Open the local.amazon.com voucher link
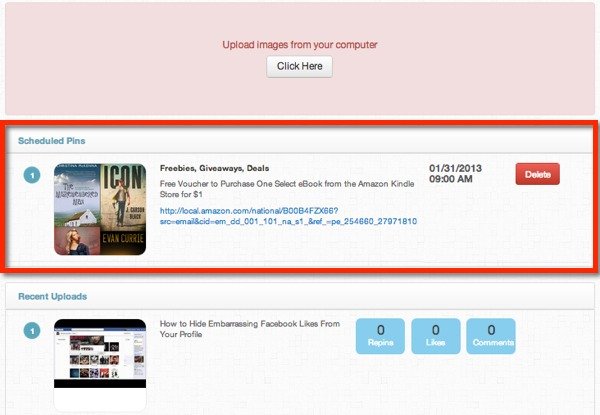The height and width of the screenshot is (415, 600). coord(288,216)
